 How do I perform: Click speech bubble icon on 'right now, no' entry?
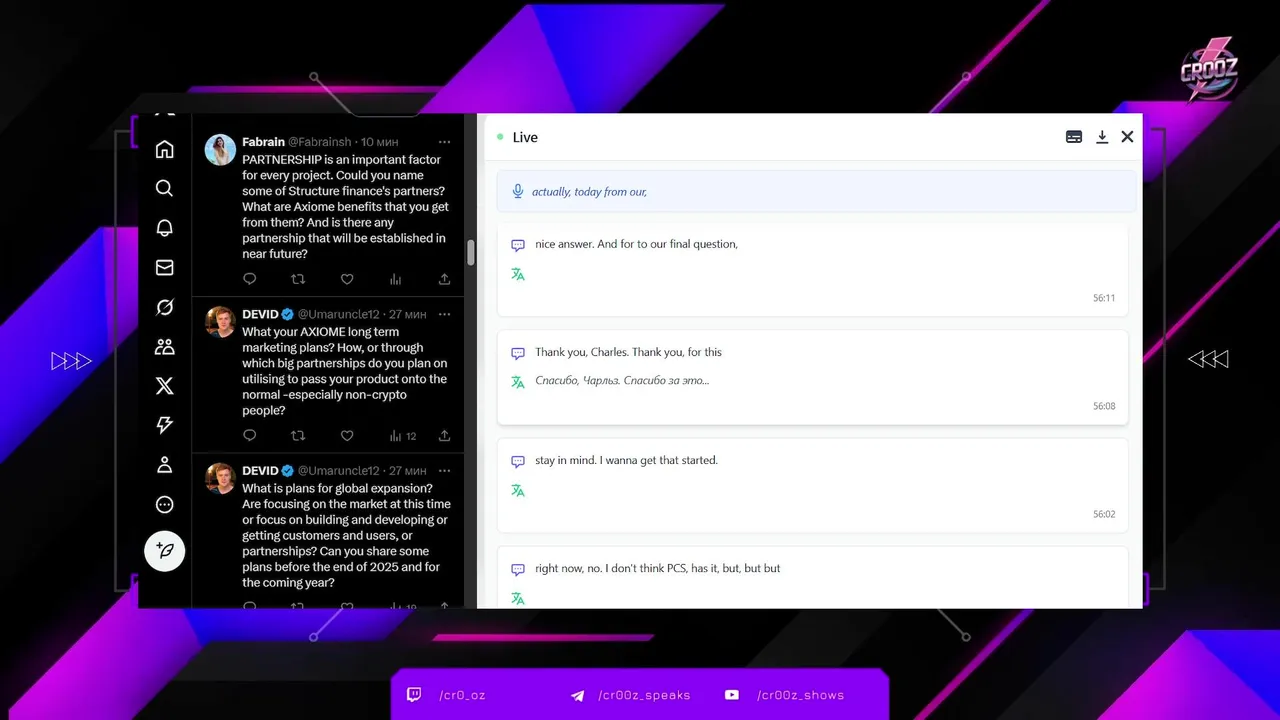[x=518, y=569]
